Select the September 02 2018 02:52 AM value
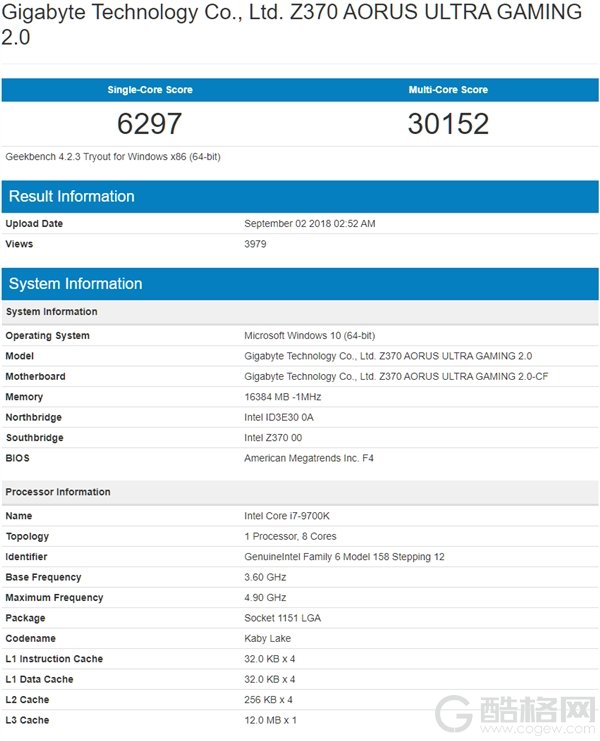 [x=310, y=224]
